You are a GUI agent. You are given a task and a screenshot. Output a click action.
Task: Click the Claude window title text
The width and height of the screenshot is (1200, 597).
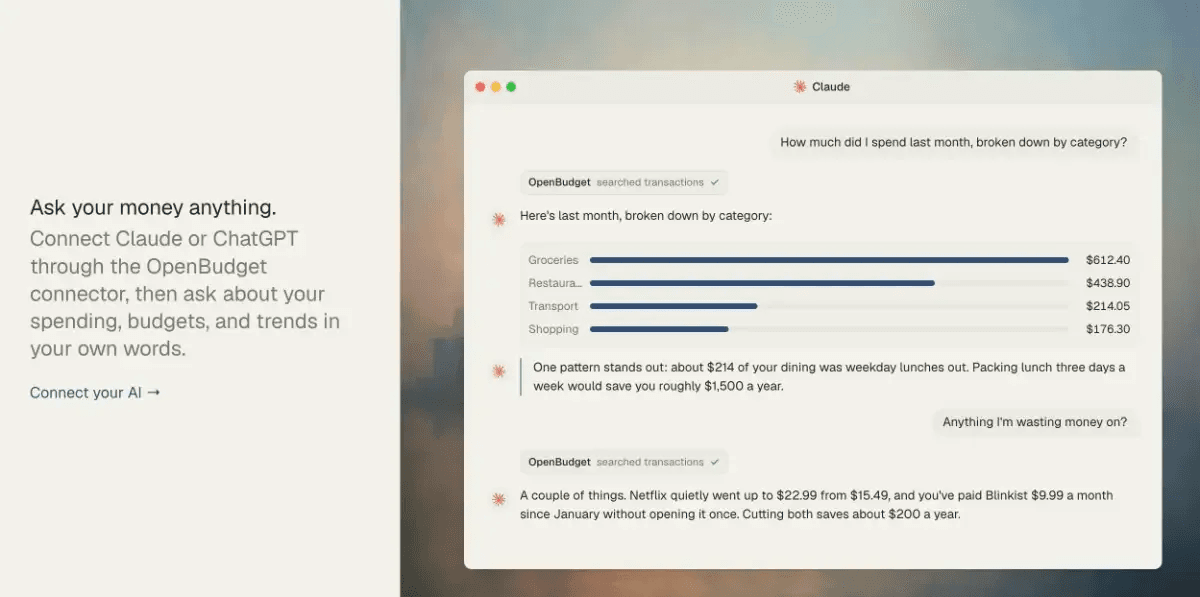tap(831, 87)
